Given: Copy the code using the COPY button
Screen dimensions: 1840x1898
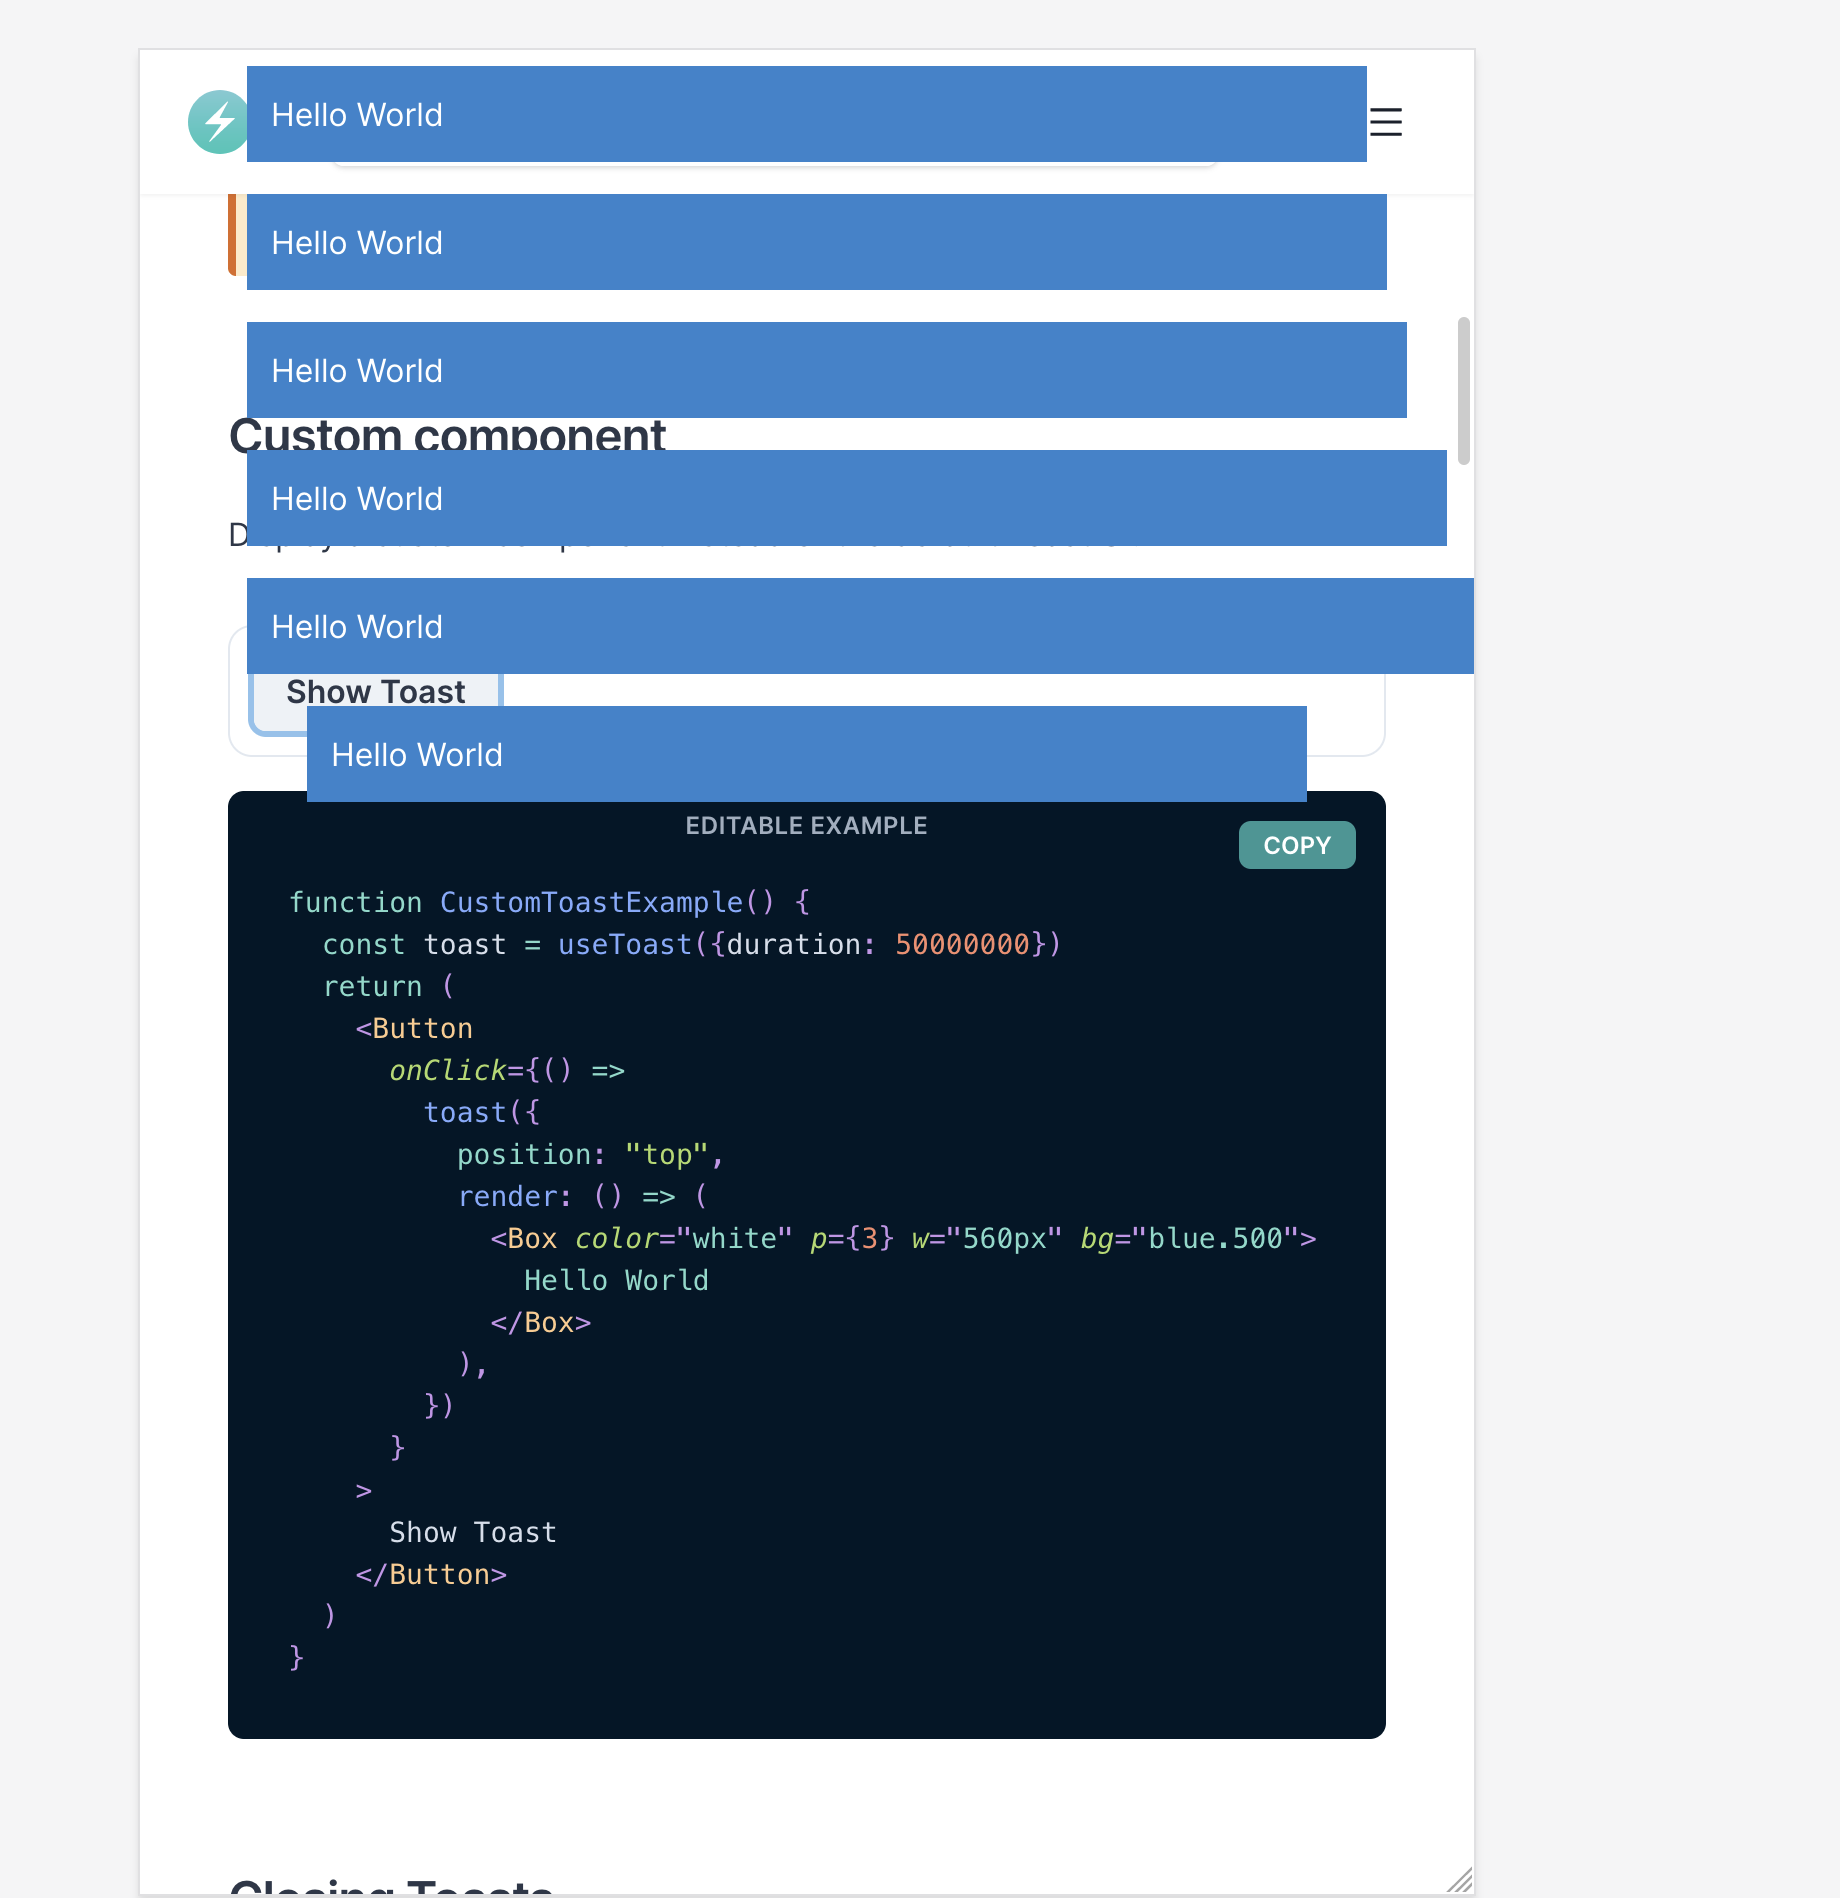Looking at the screenshot, I should (x=1297, y=845).
